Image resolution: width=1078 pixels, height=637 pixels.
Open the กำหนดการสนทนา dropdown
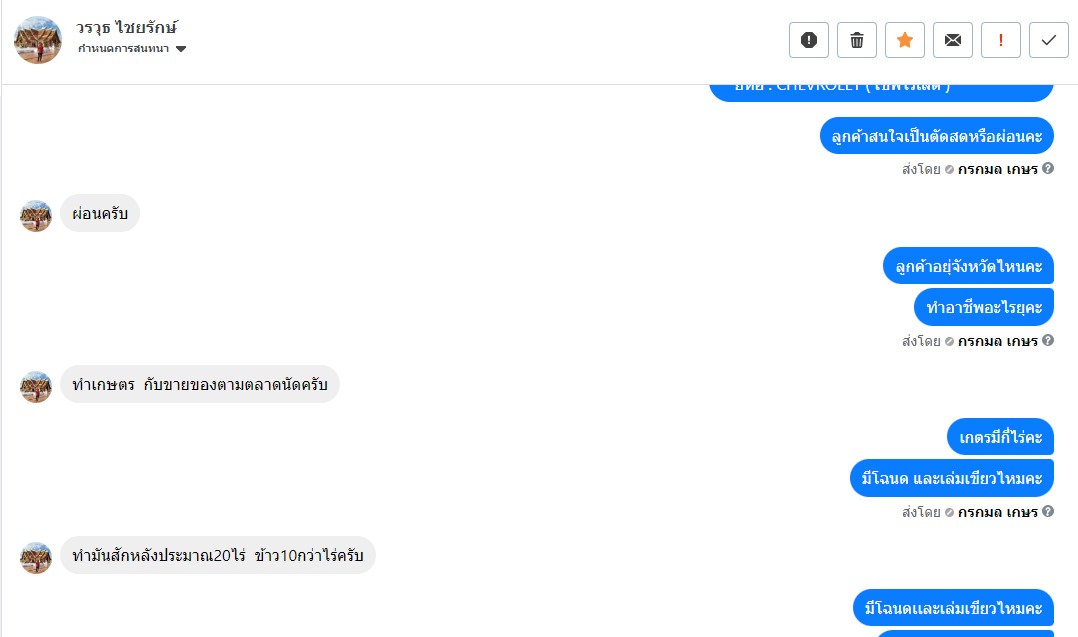pyautogui.click(x=132, y=49)
